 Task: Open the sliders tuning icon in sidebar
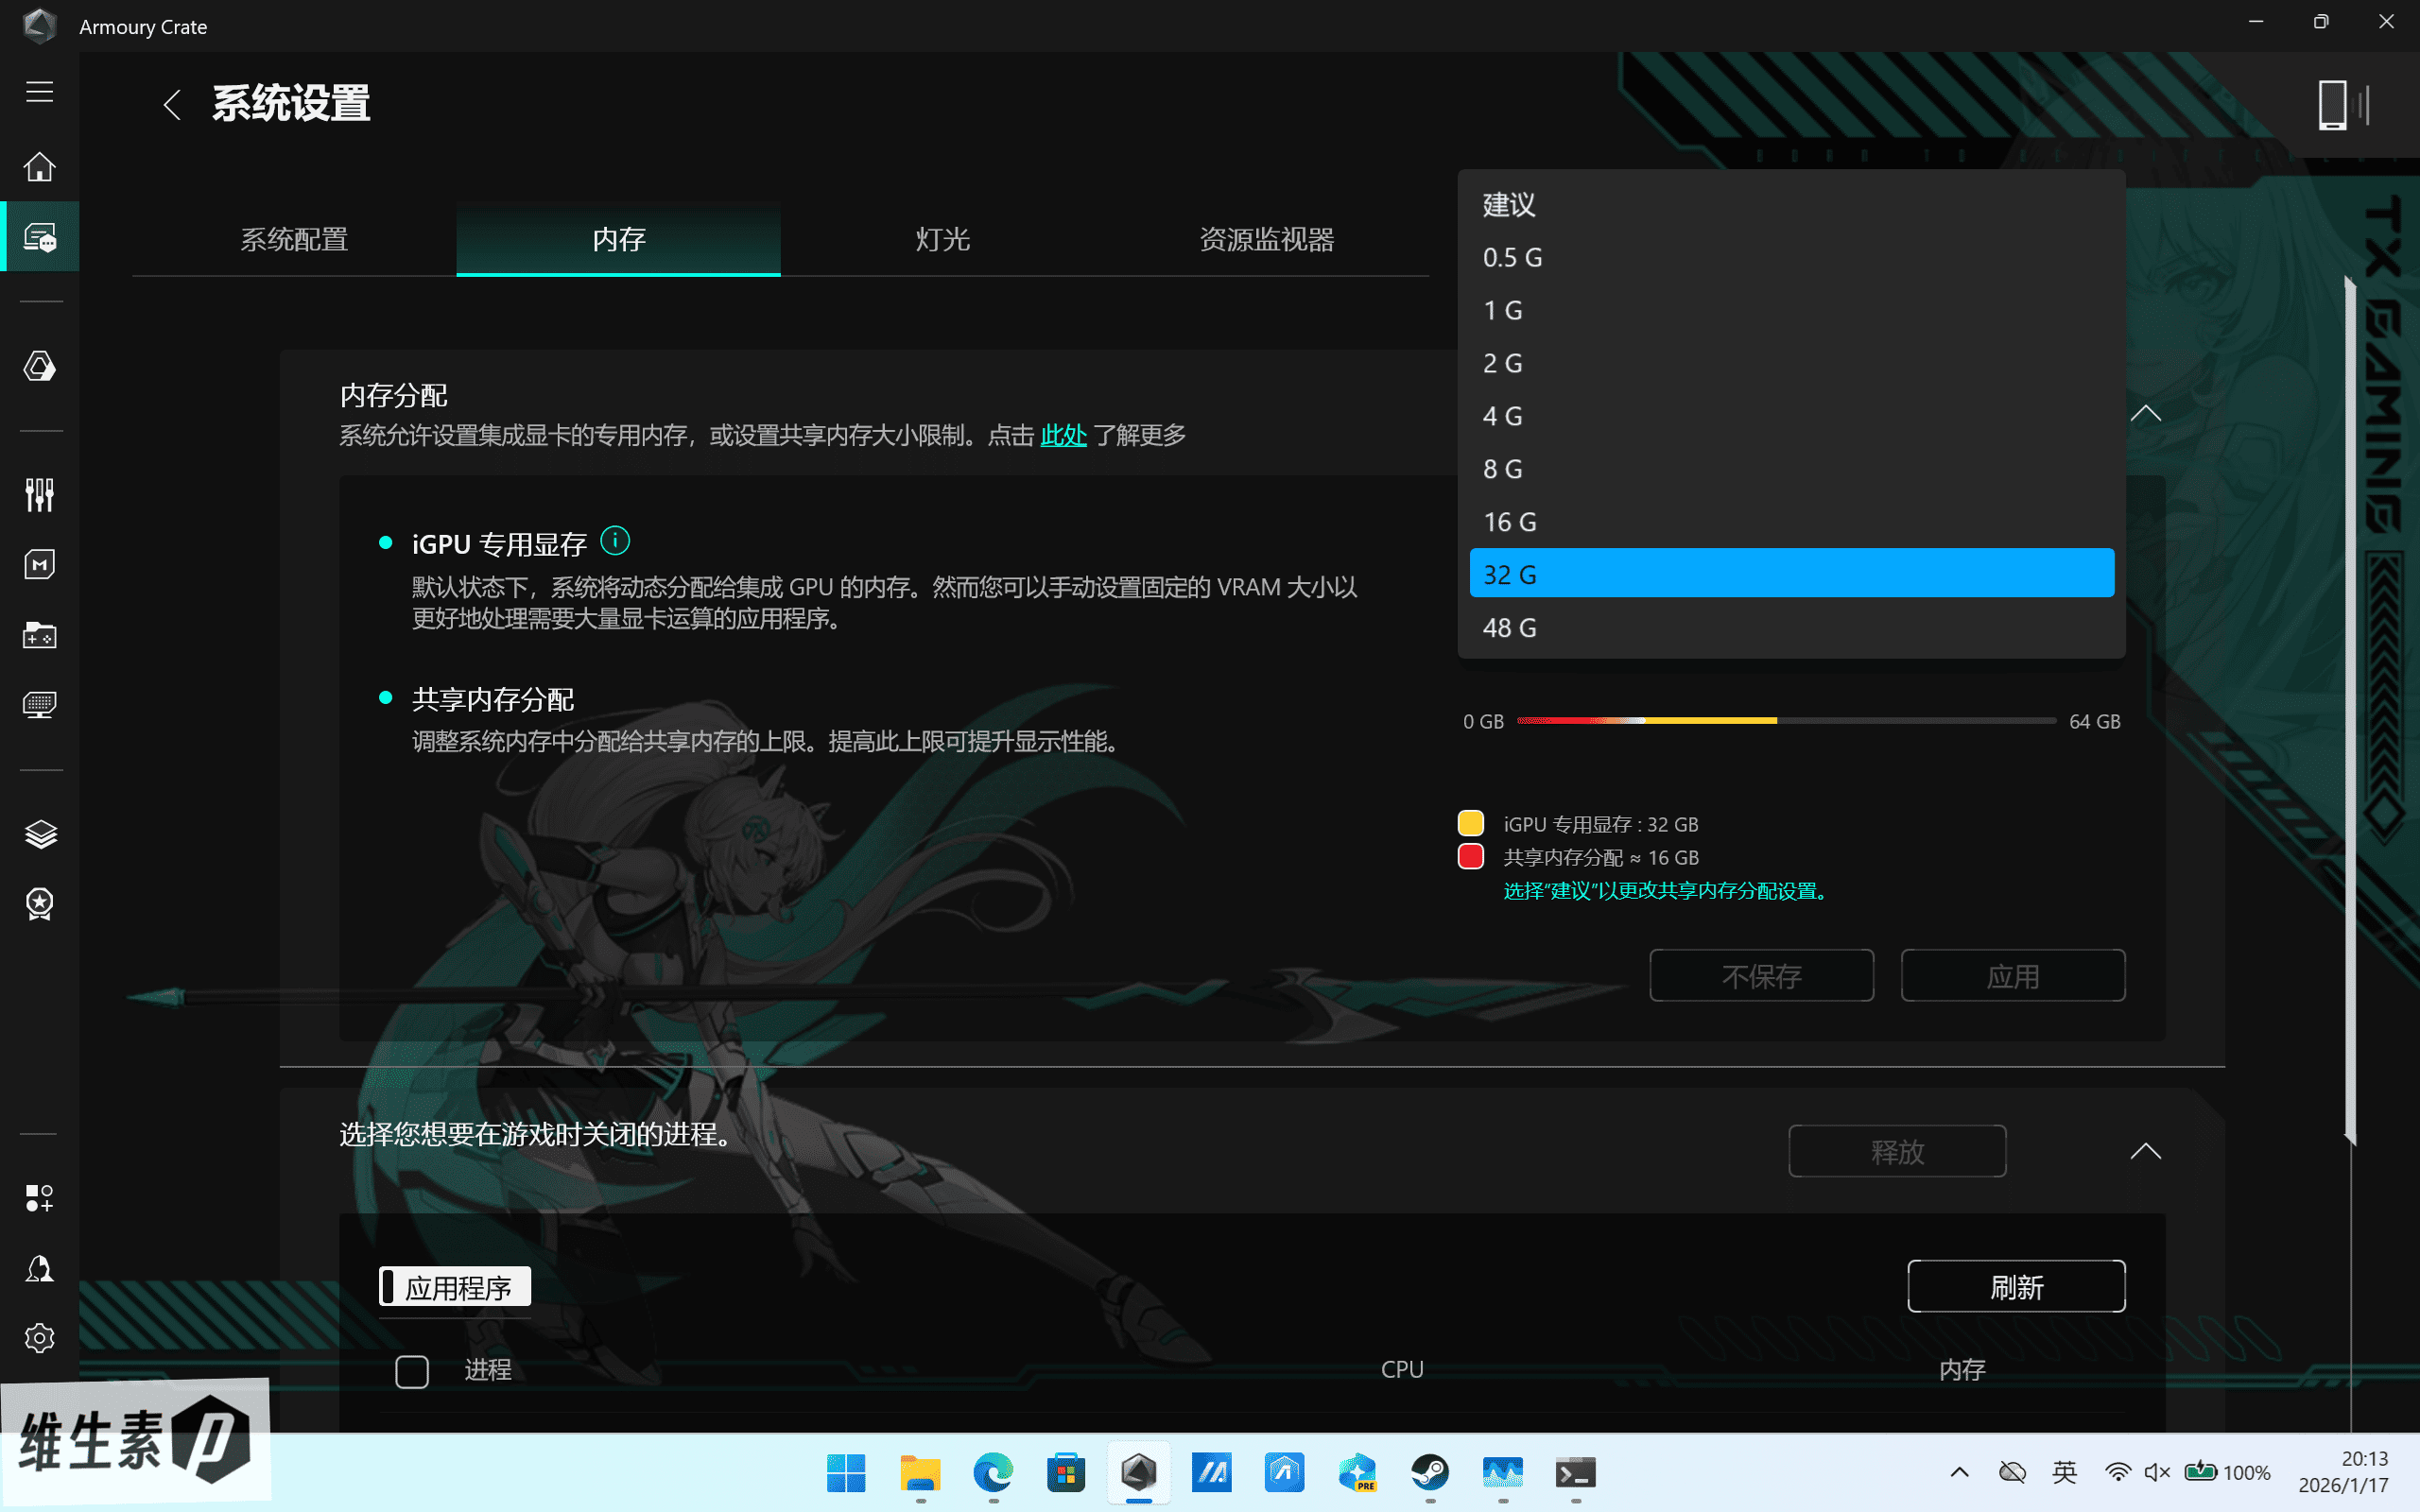[39, 494]
